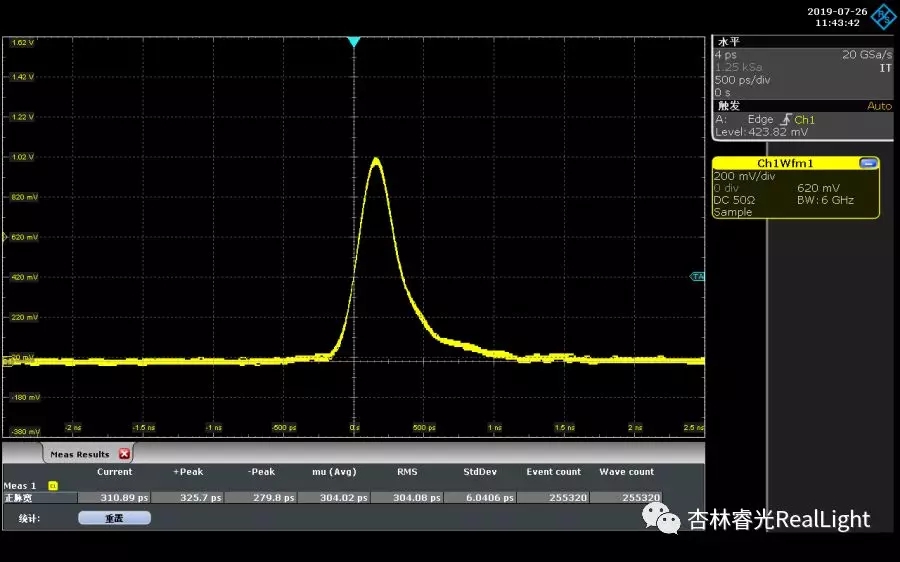Viewport: 900px width, 562px height.
Task: Close the Meas Results tab
Action: (125, 454)
